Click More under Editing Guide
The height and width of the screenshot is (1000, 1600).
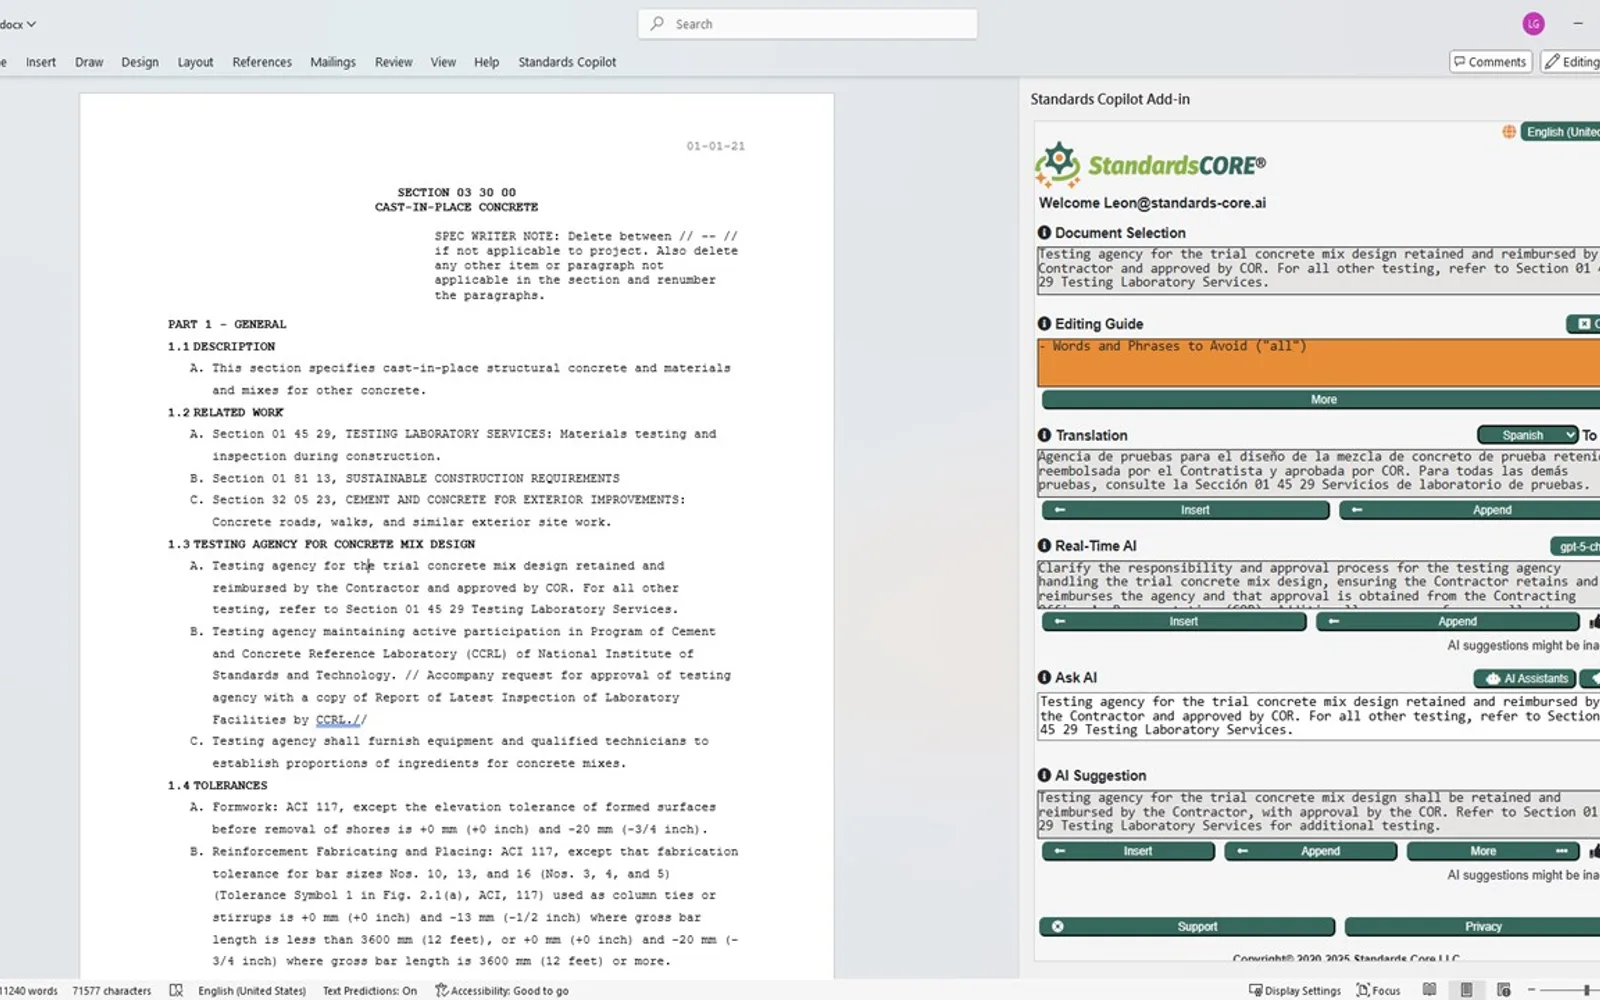pos(1321,399)
